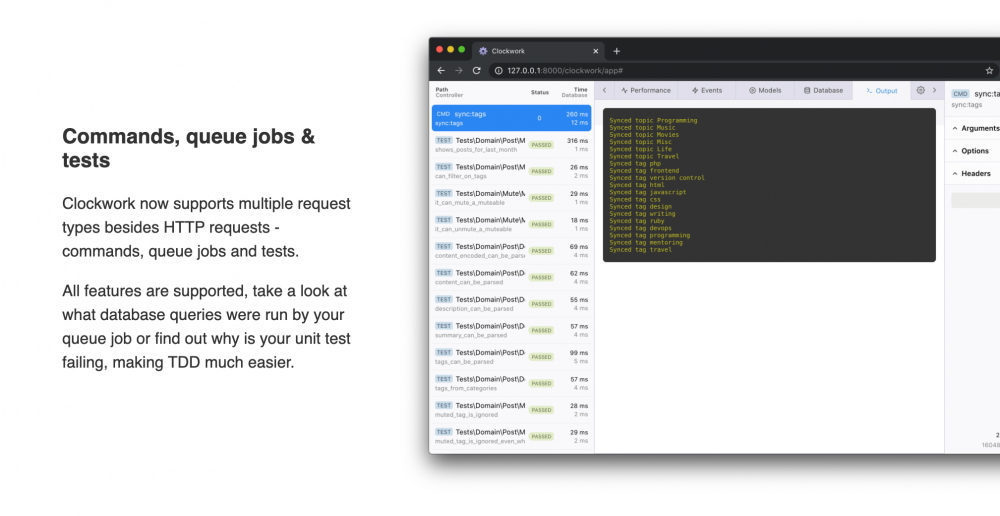Reload the Clockwork page
This screenshot has width=1000, height=516.
click(x=477, y=71)
